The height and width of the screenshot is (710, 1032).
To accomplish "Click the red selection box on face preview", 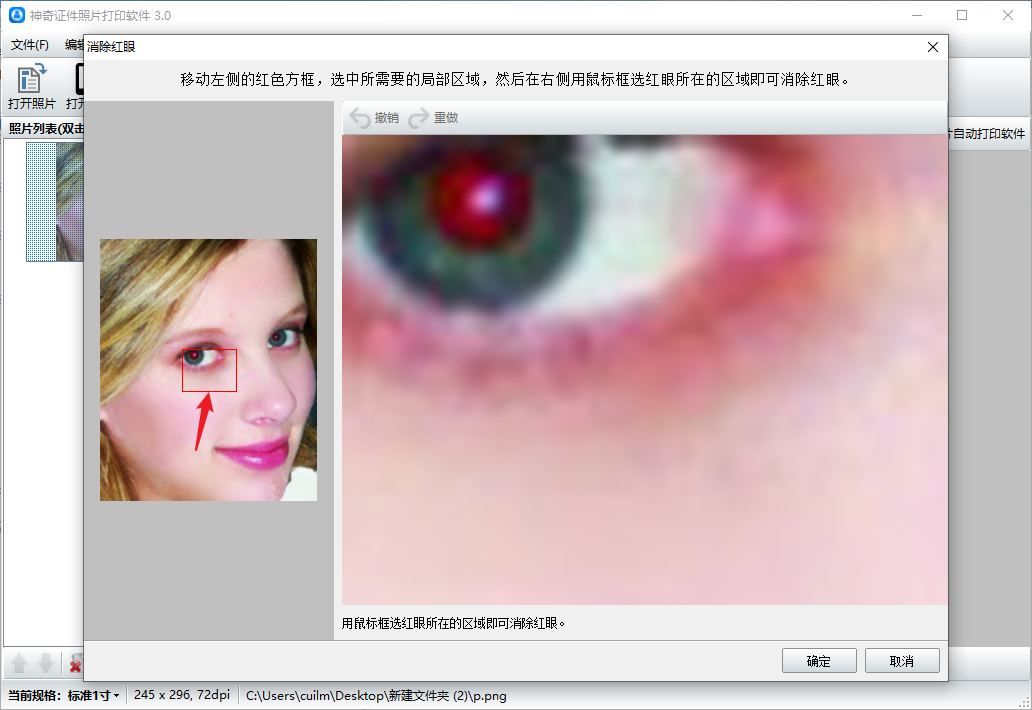I will click(209, 371).
